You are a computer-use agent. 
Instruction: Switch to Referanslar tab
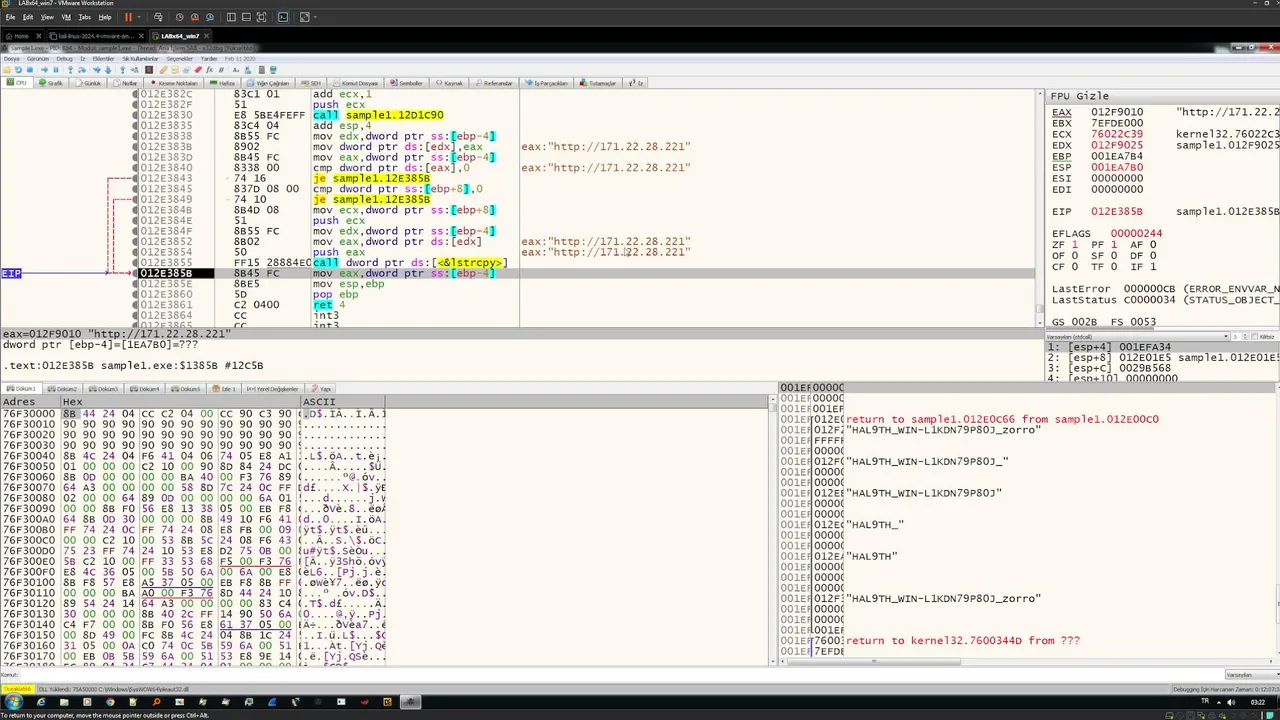(x=492, y=83)
